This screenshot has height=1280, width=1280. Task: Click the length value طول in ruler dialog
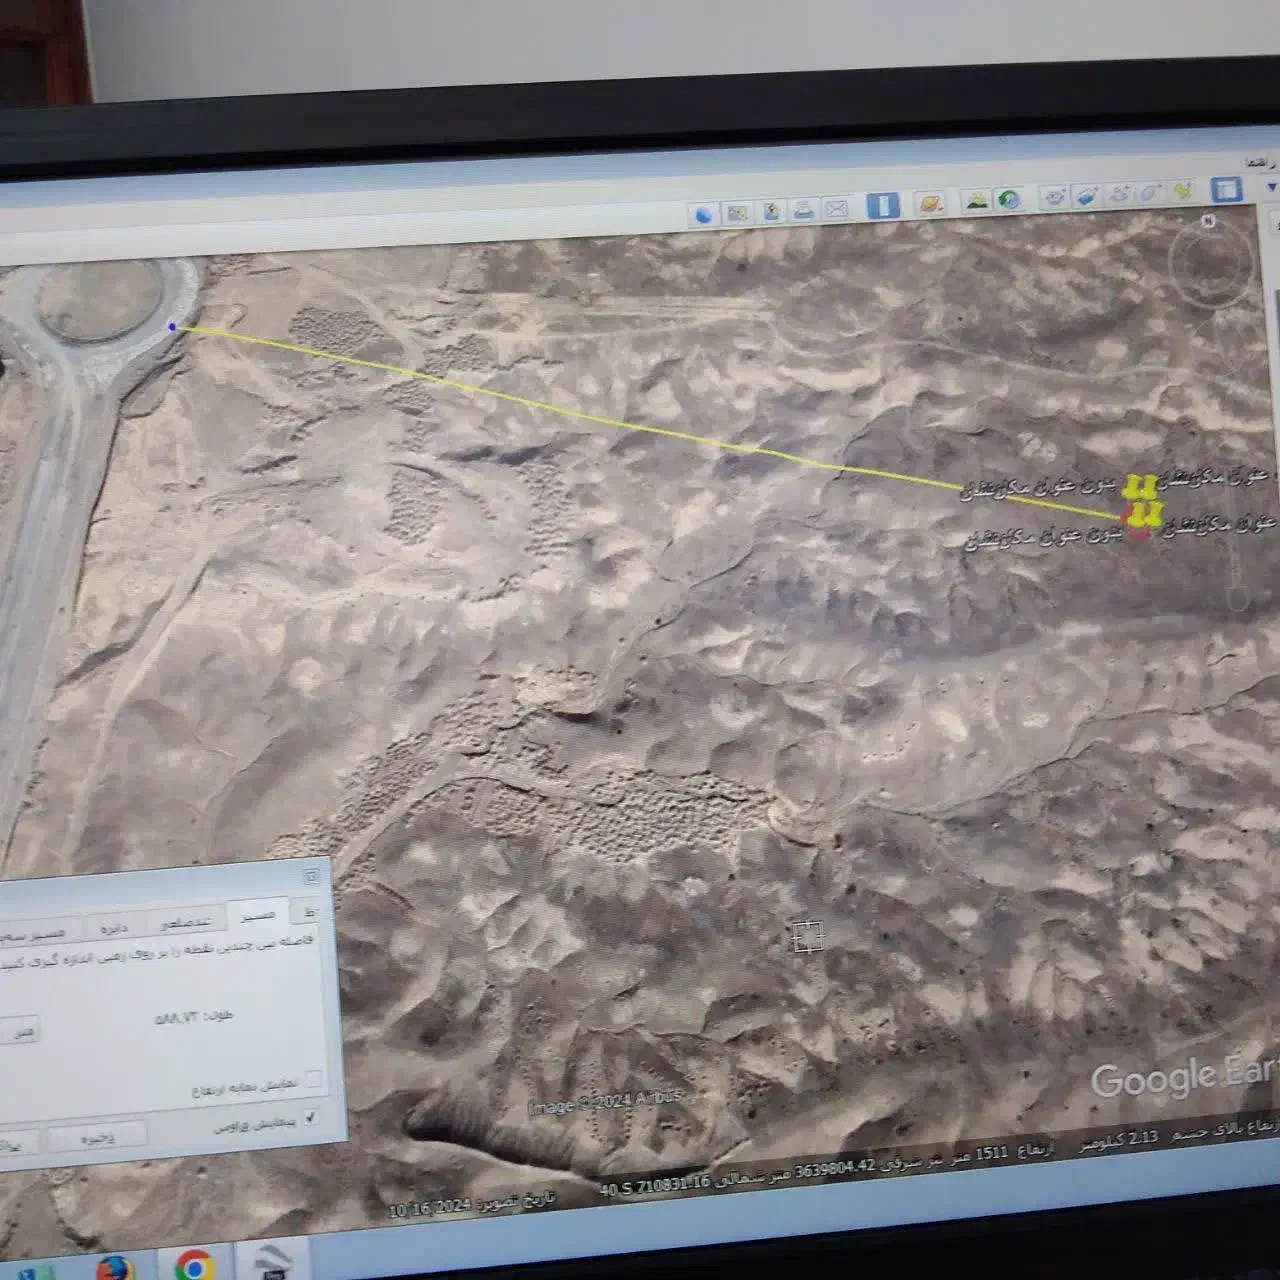[x=193, y=1018]
